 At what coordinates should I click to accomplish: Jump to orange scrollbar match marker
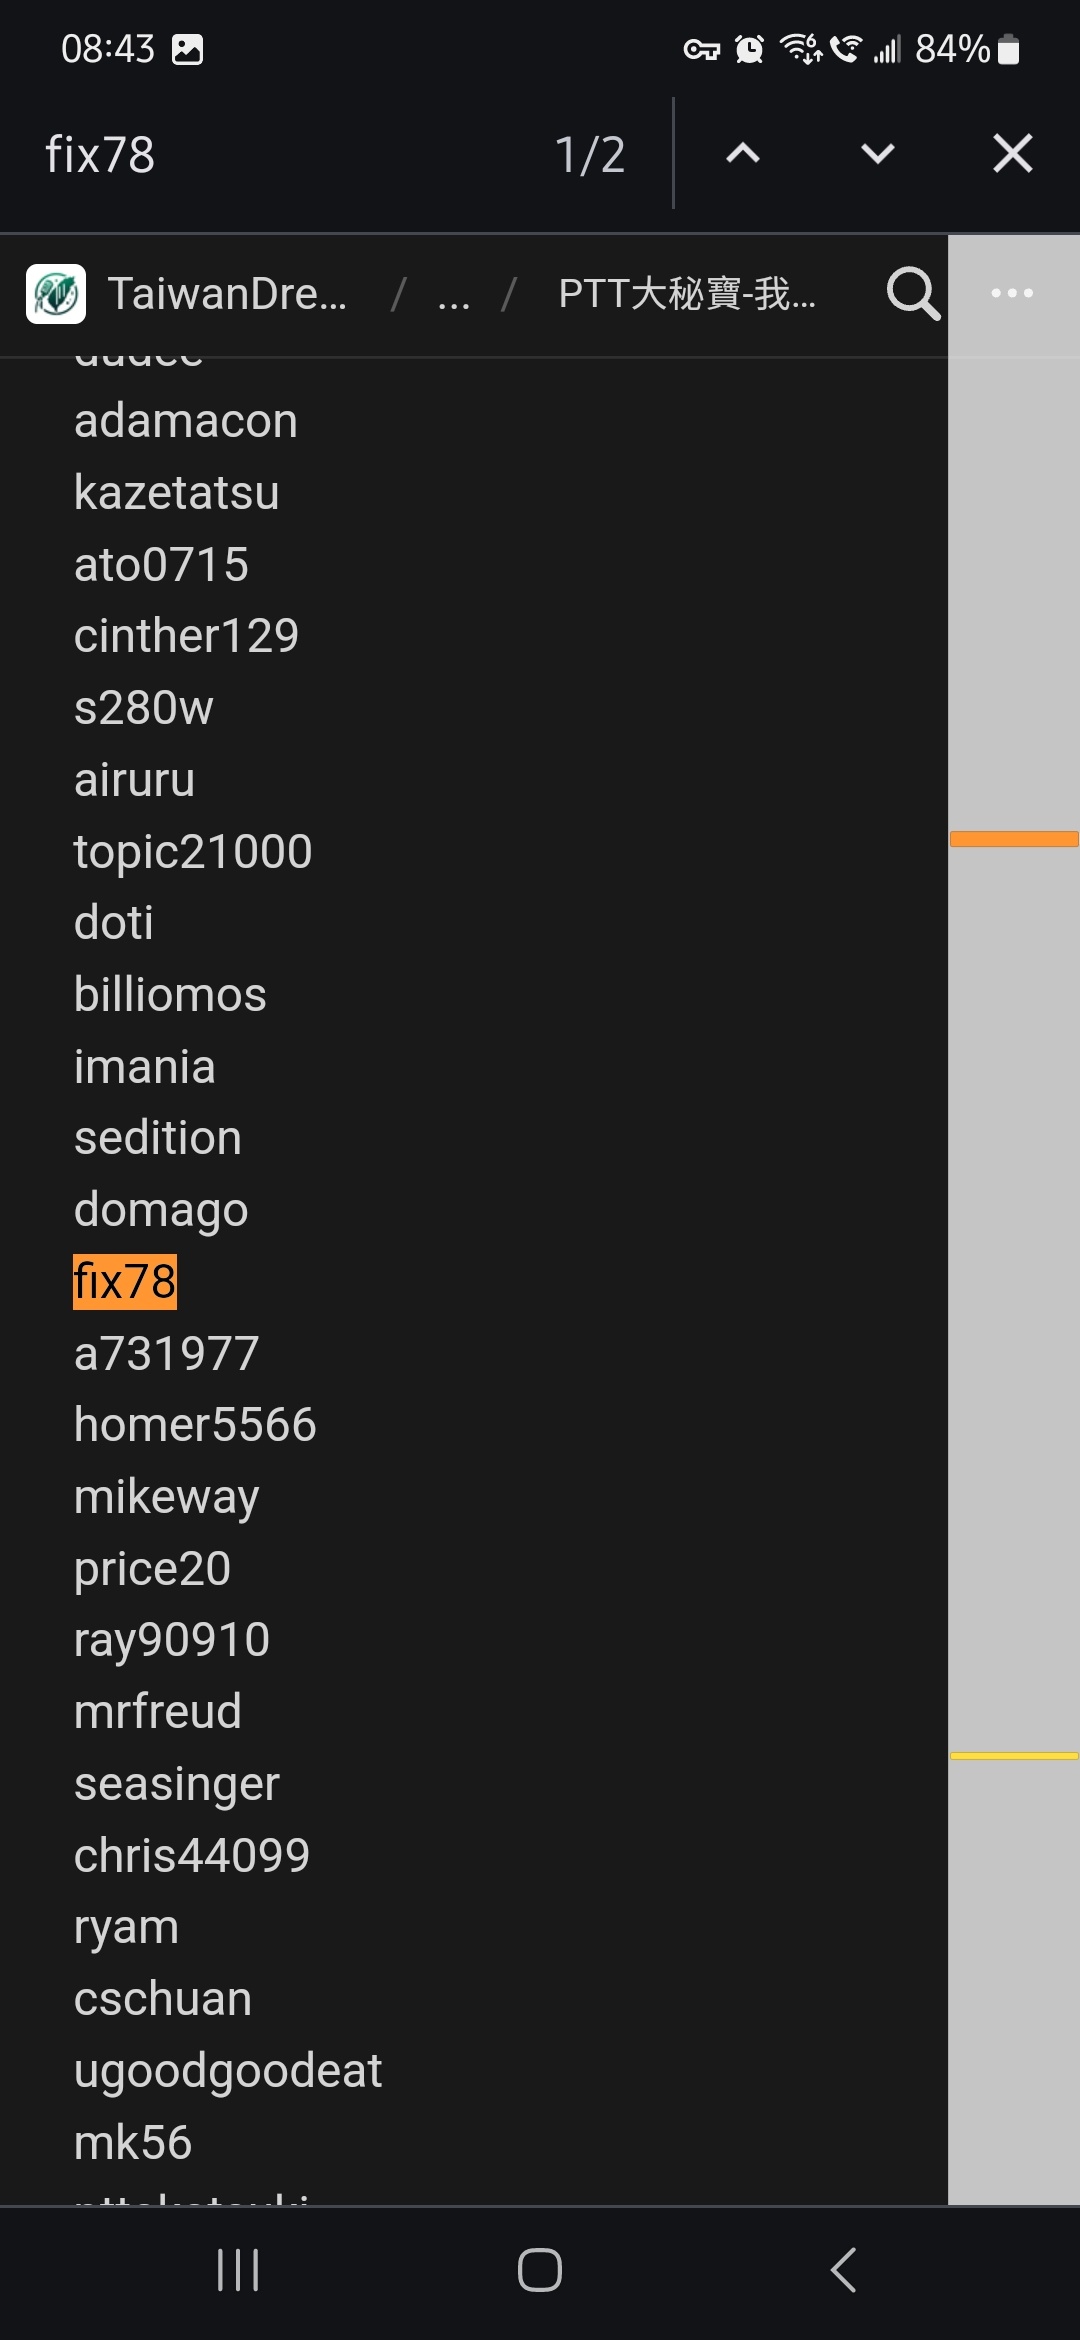(x=1014, y=839)
